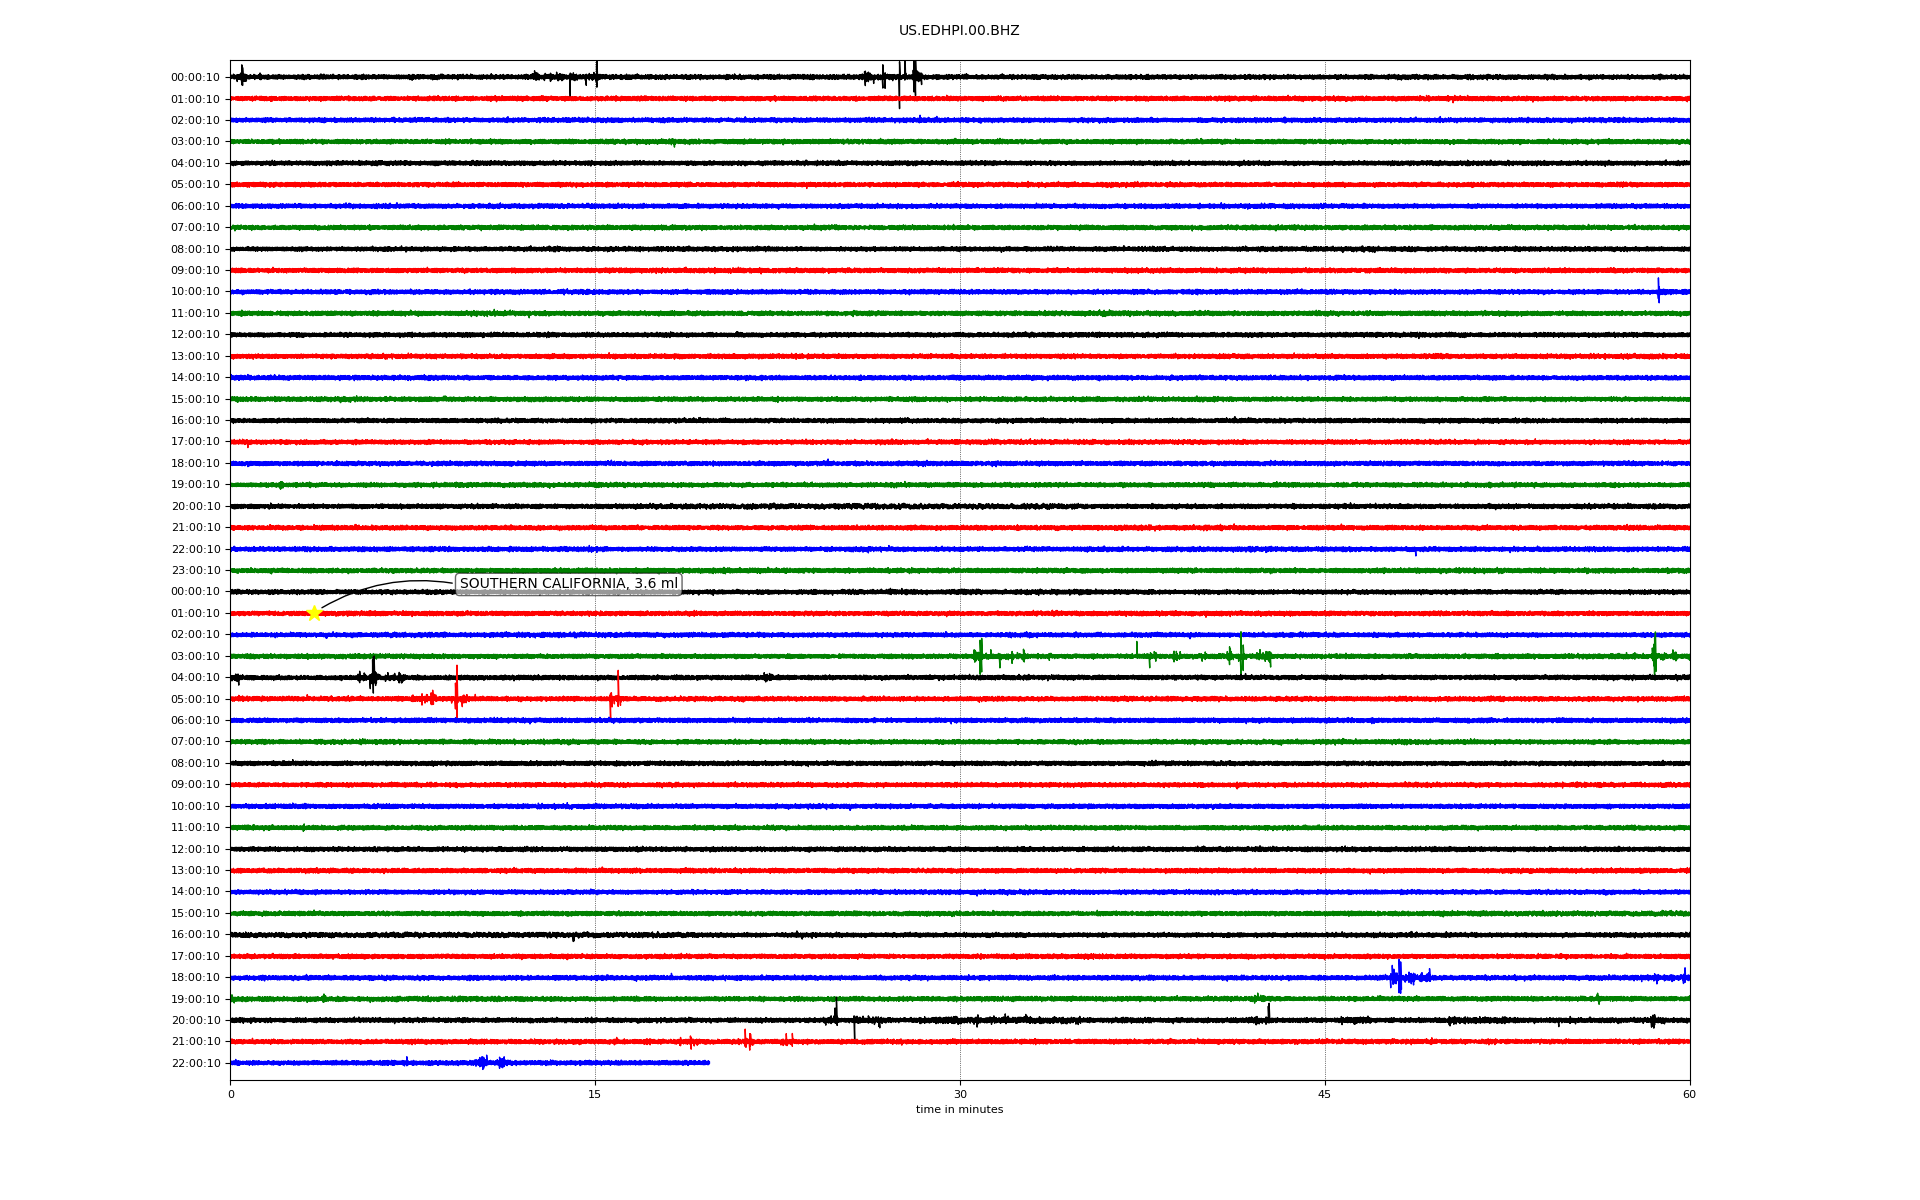The image size is (1920, 1200).
Task: Click the 45 minute tick label
Action: (x=1324, y=1094)
